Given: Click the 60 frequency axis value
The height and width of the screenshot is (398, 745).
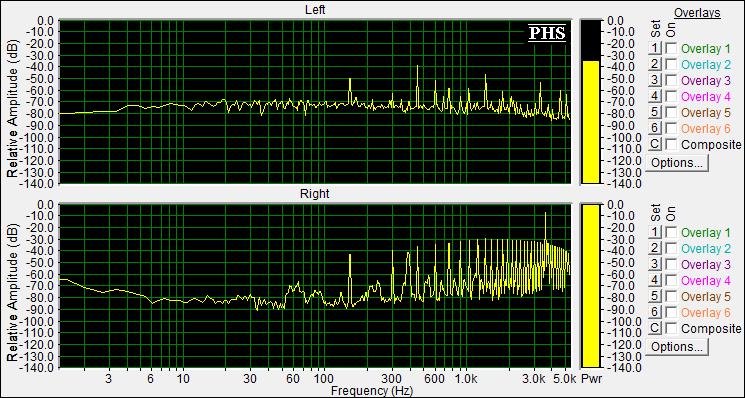Looking at the screenshot, I should (x=293, y=379).
